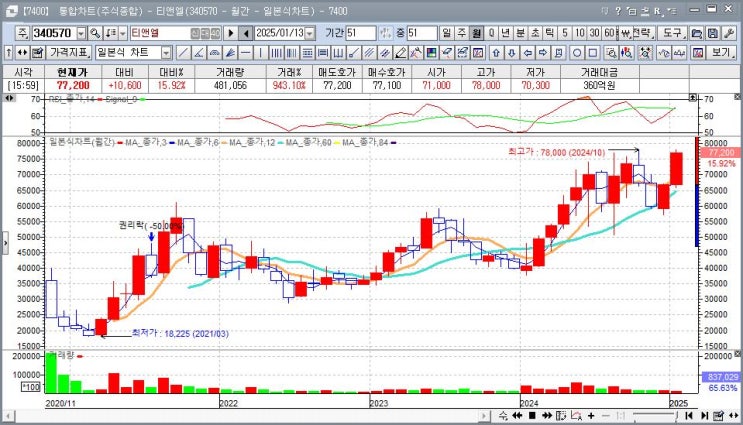
Task: Click the next stock play arrow
Action: [231, 33]
